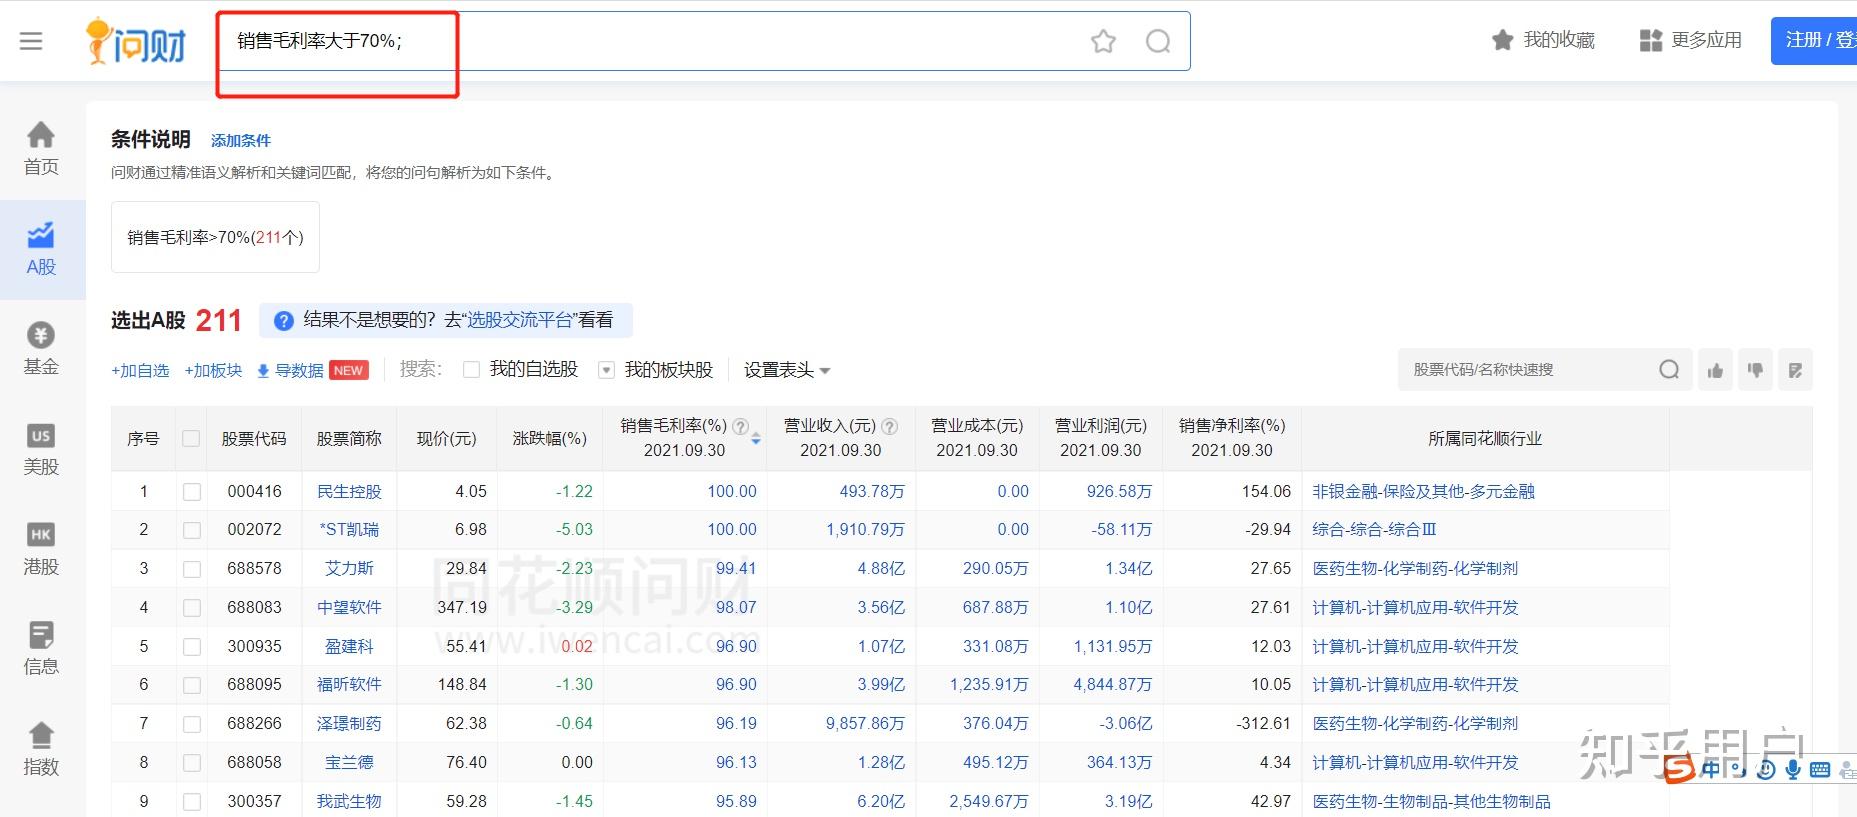Toggle select-all checkbox in table header

(x=191, y=438)
